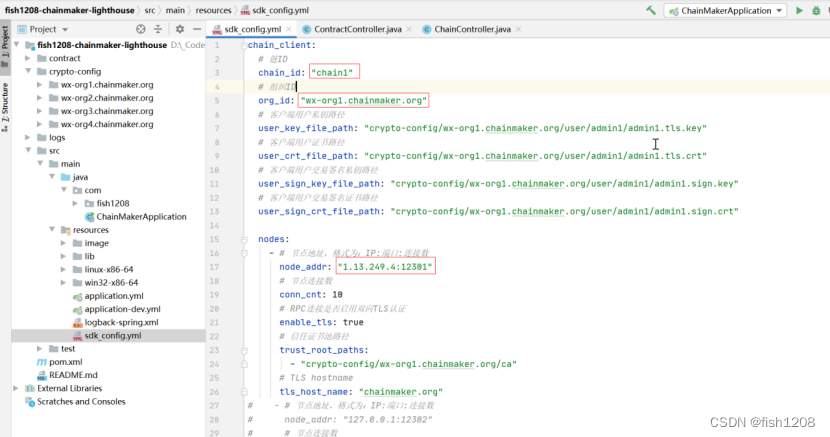830x437 pixels.
Task: Select wx-org3.chainmaker.org folder
Action: (106, 111)
